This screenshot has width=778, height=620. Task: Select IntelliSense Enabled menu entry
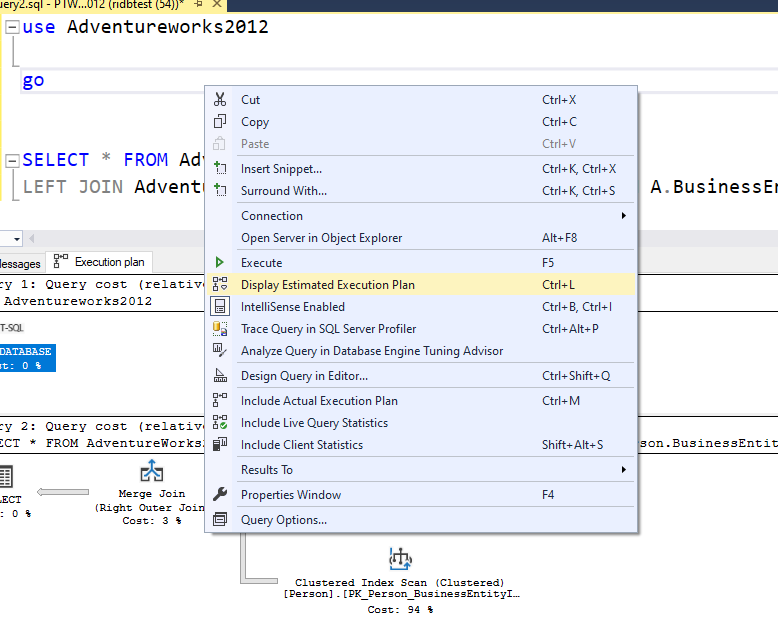(x=421, y=307)
